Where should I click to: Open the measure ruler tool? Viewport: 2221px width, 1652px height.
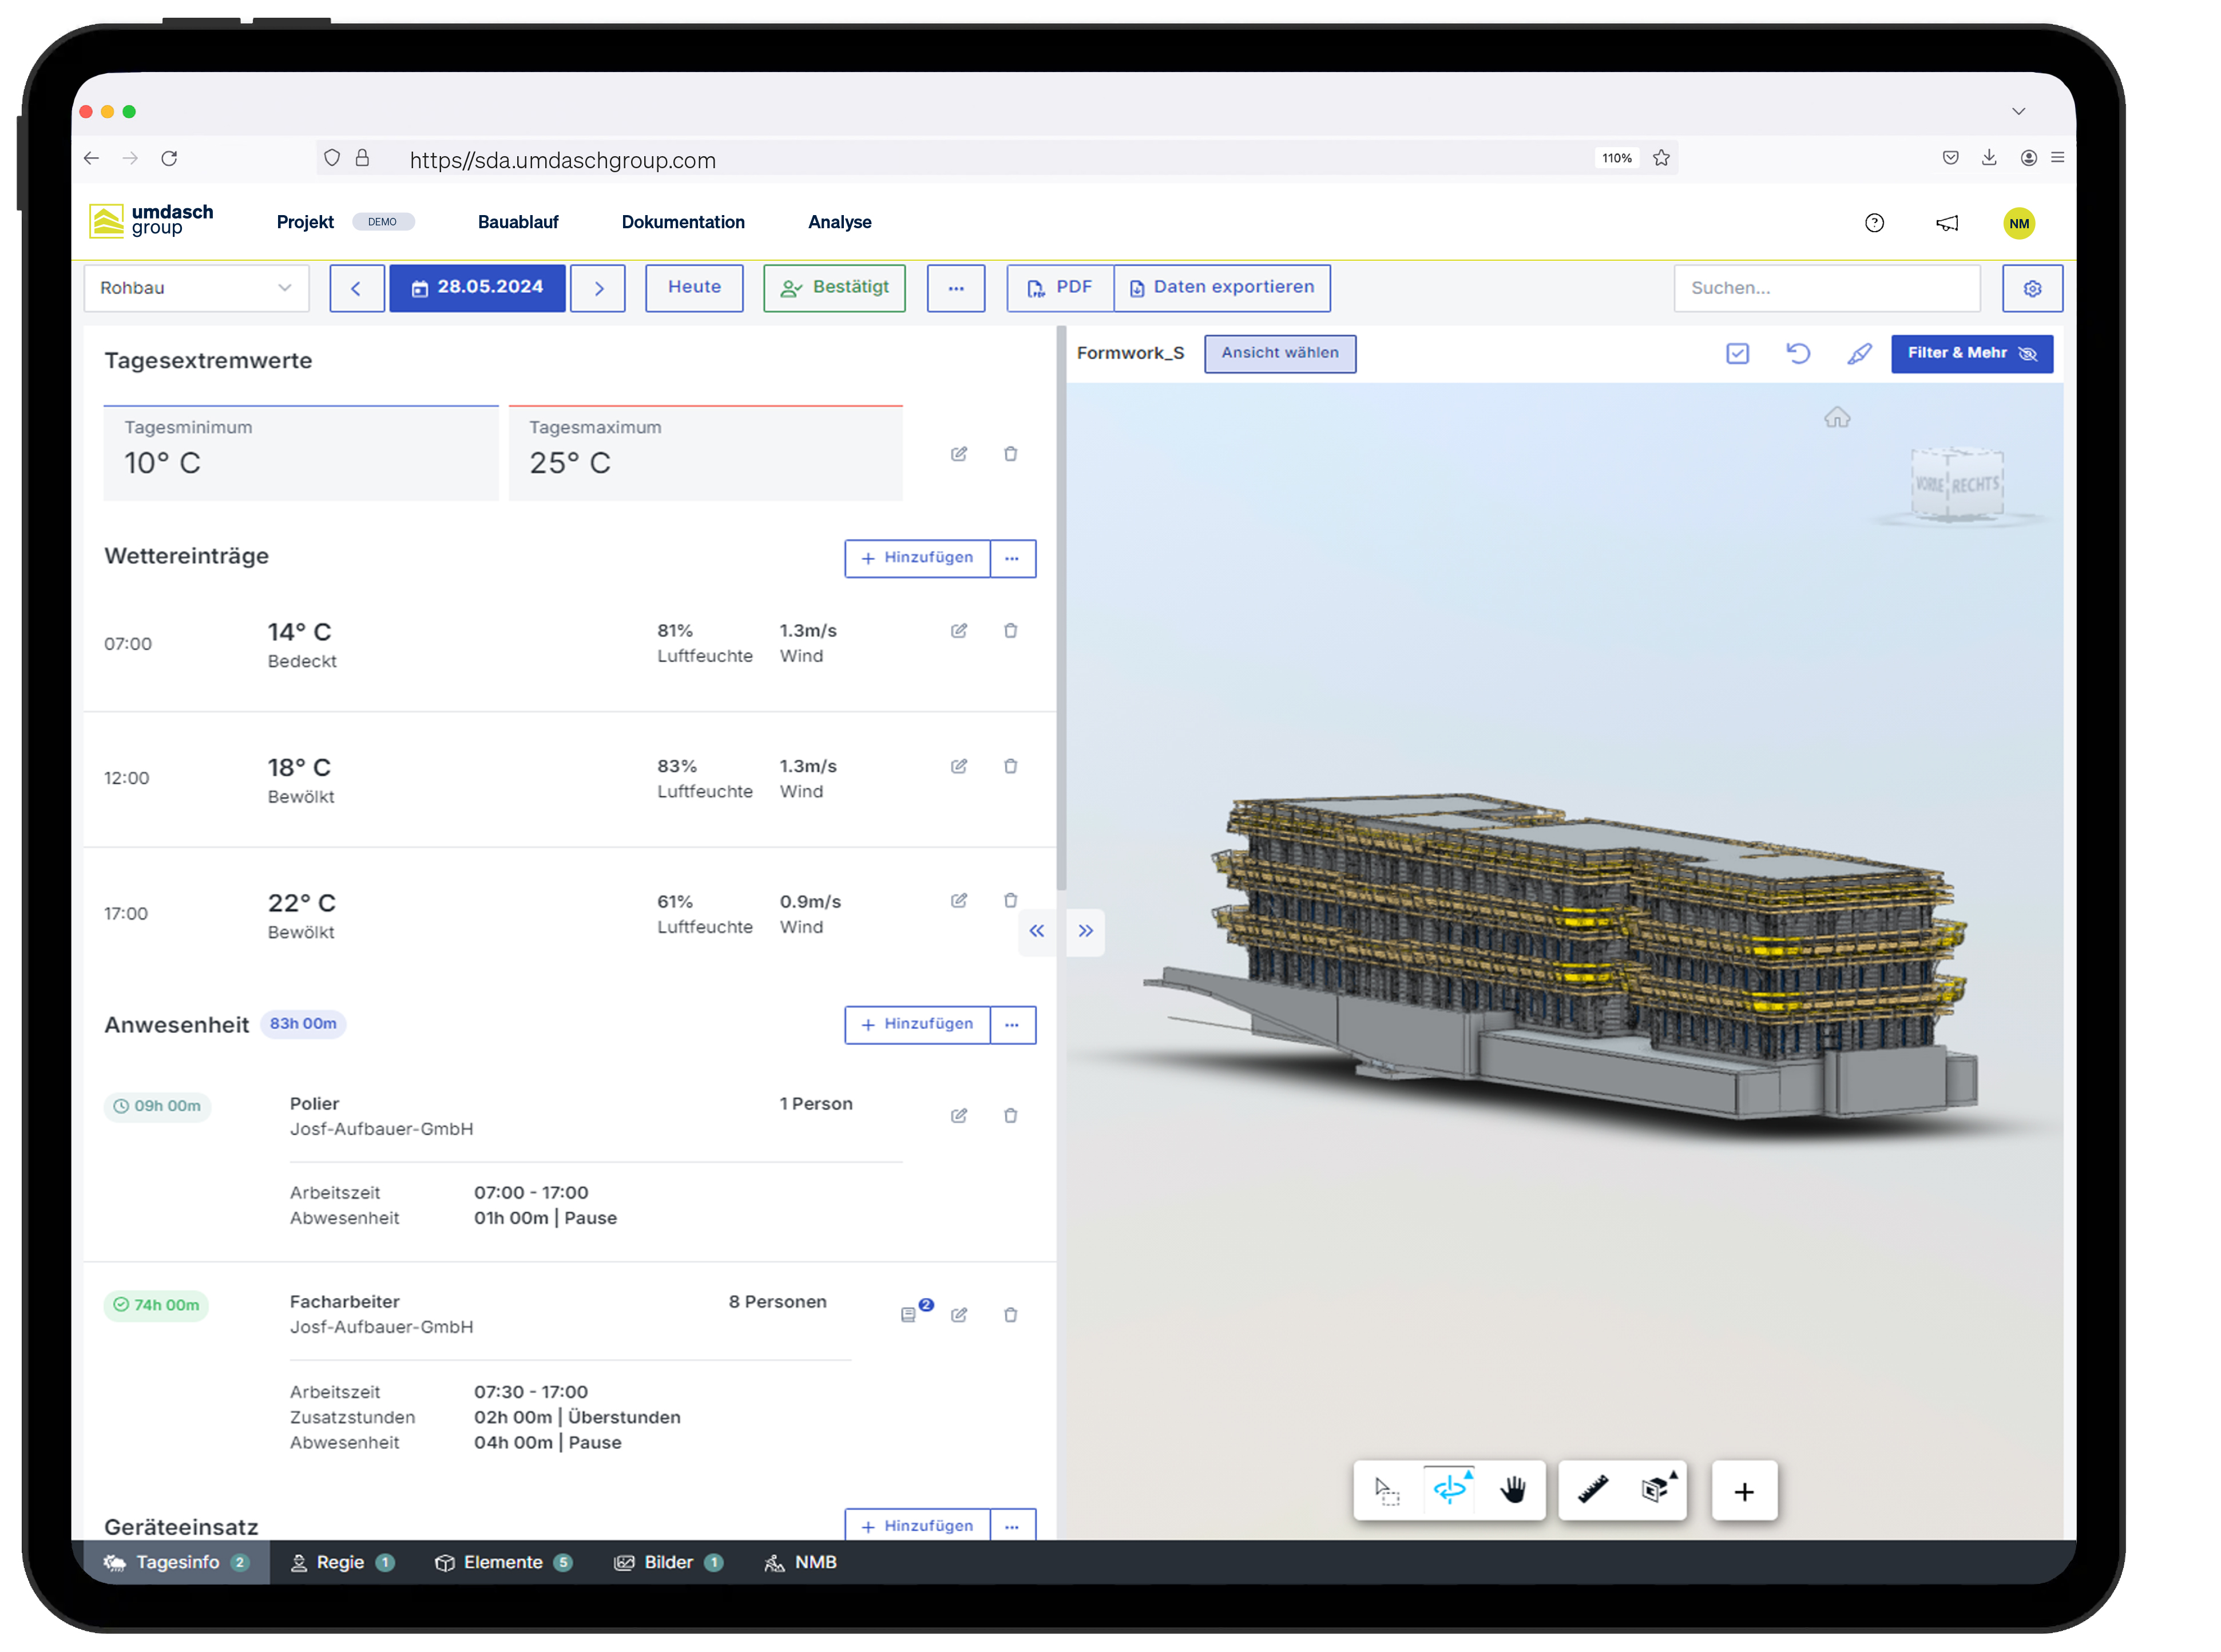[1592, 1490]
